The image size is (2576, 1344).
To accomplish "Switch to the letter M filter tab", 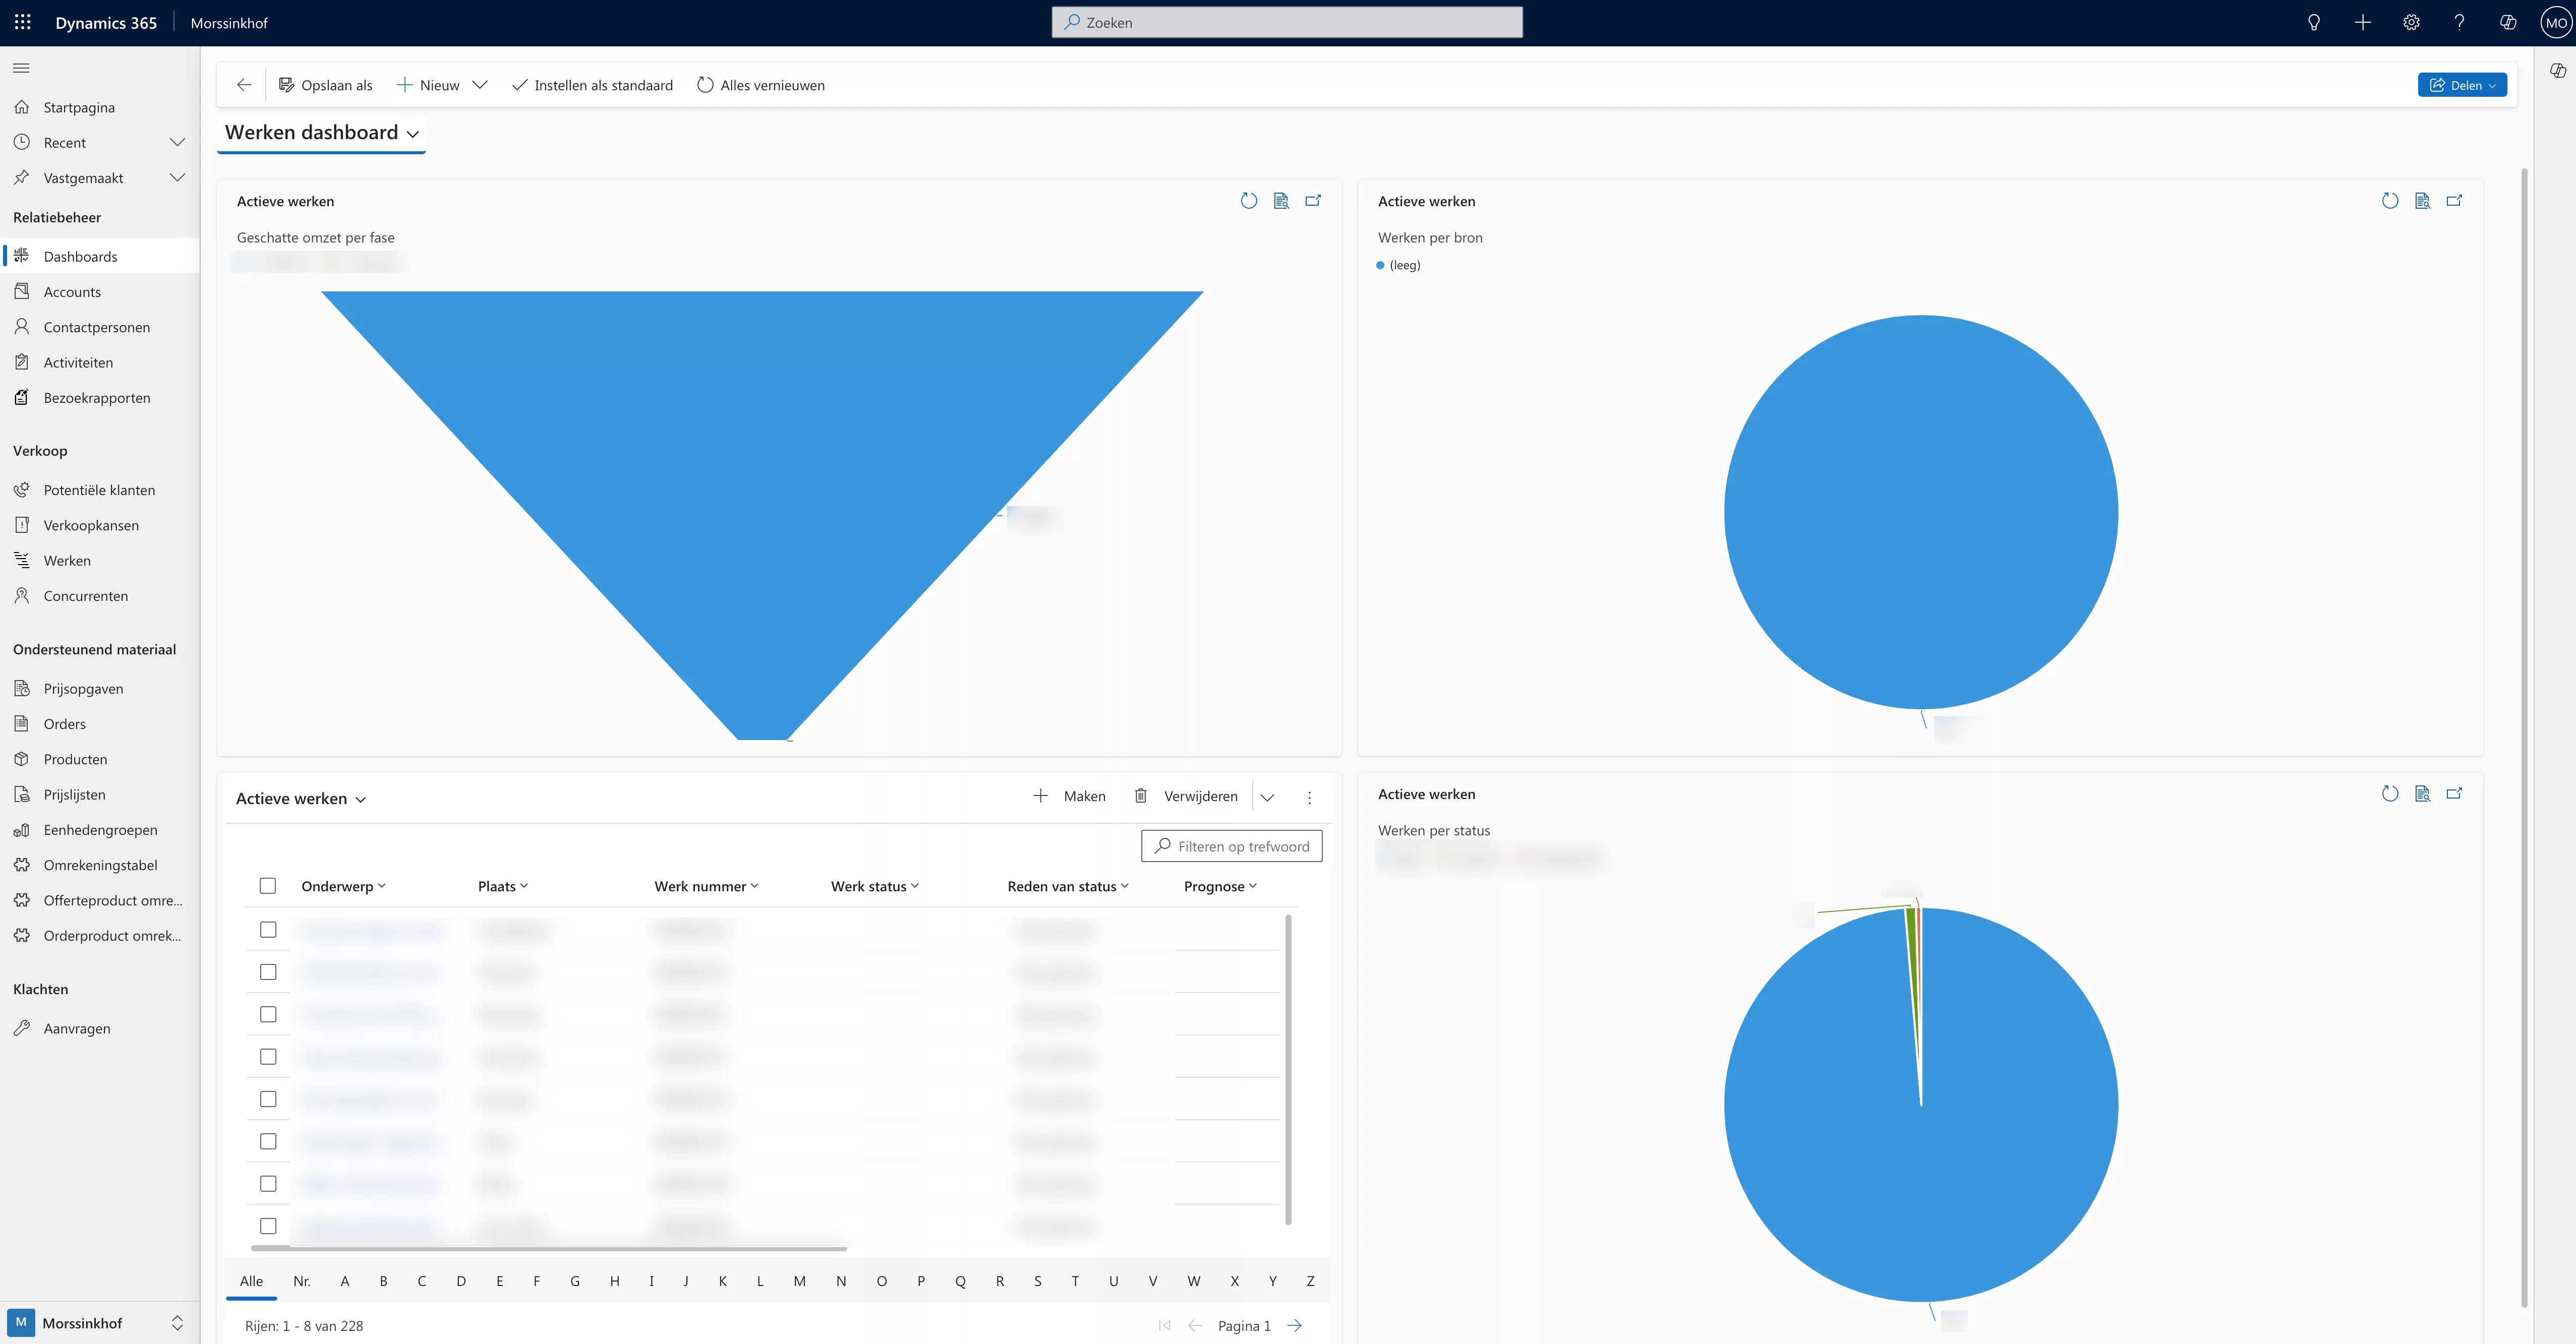I will (799, 1281).
